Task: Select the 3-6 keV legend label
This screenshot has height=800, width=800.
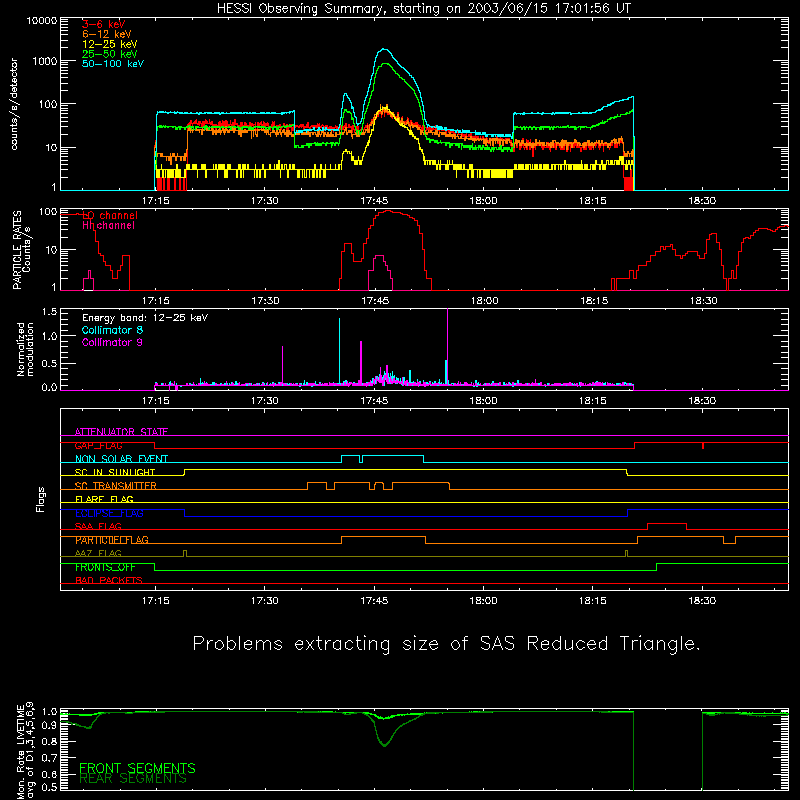Action: [104, 24]
